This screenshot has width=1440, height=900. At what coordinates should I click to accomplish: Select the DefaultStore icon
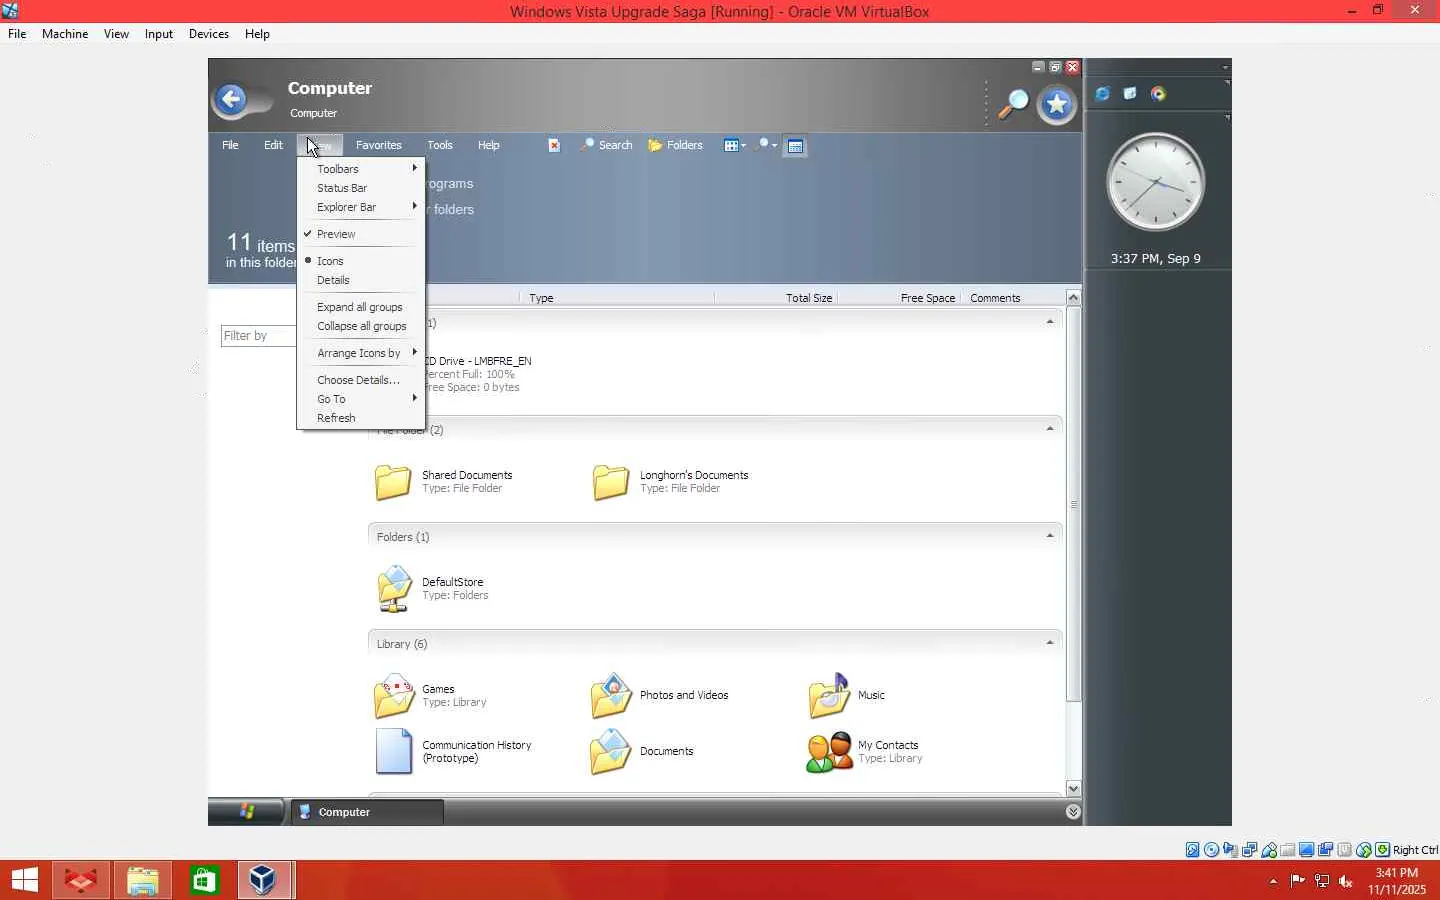[394, 588]
